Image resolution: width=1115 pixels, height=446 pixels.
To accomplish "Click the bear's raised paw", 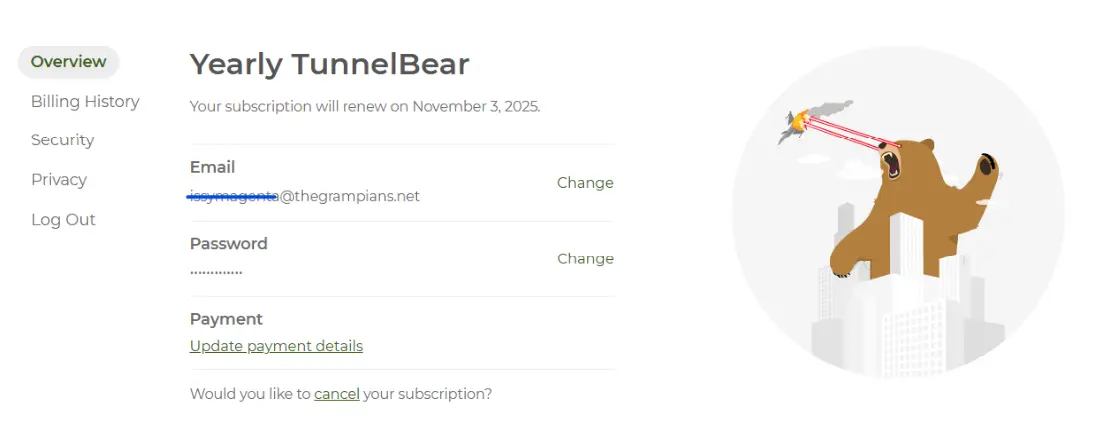I will [x=987, y=169].
